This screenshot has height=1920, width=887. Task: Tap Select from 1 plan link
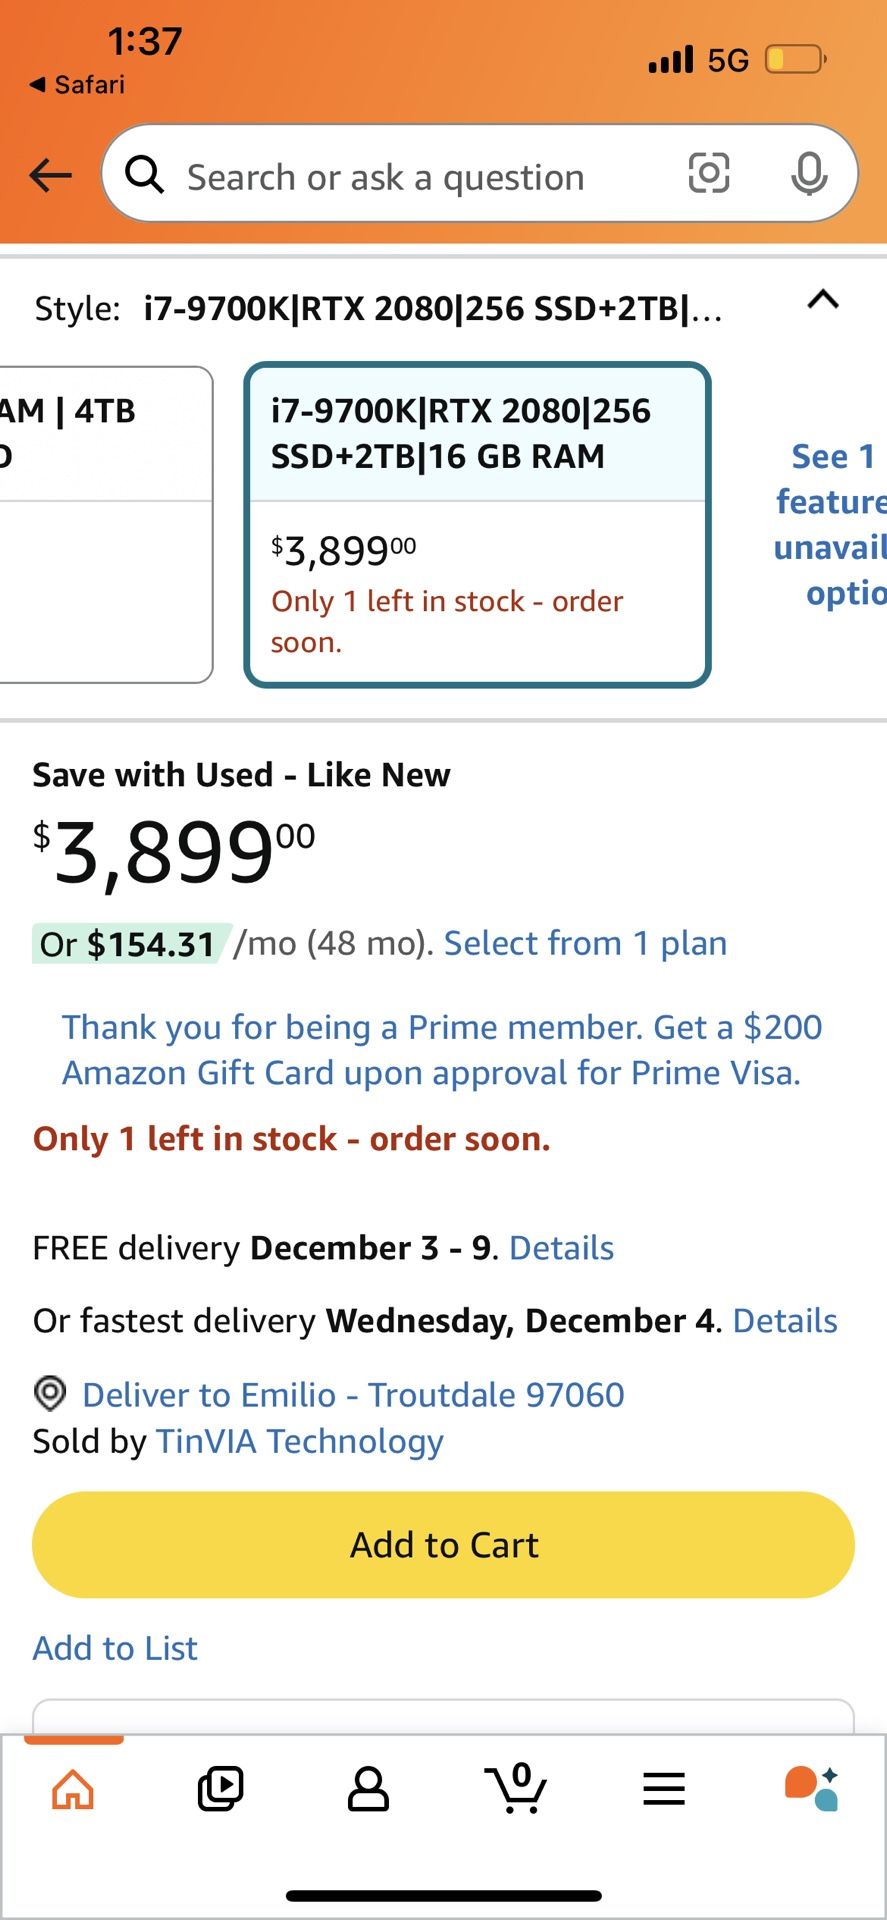(585, 943)
